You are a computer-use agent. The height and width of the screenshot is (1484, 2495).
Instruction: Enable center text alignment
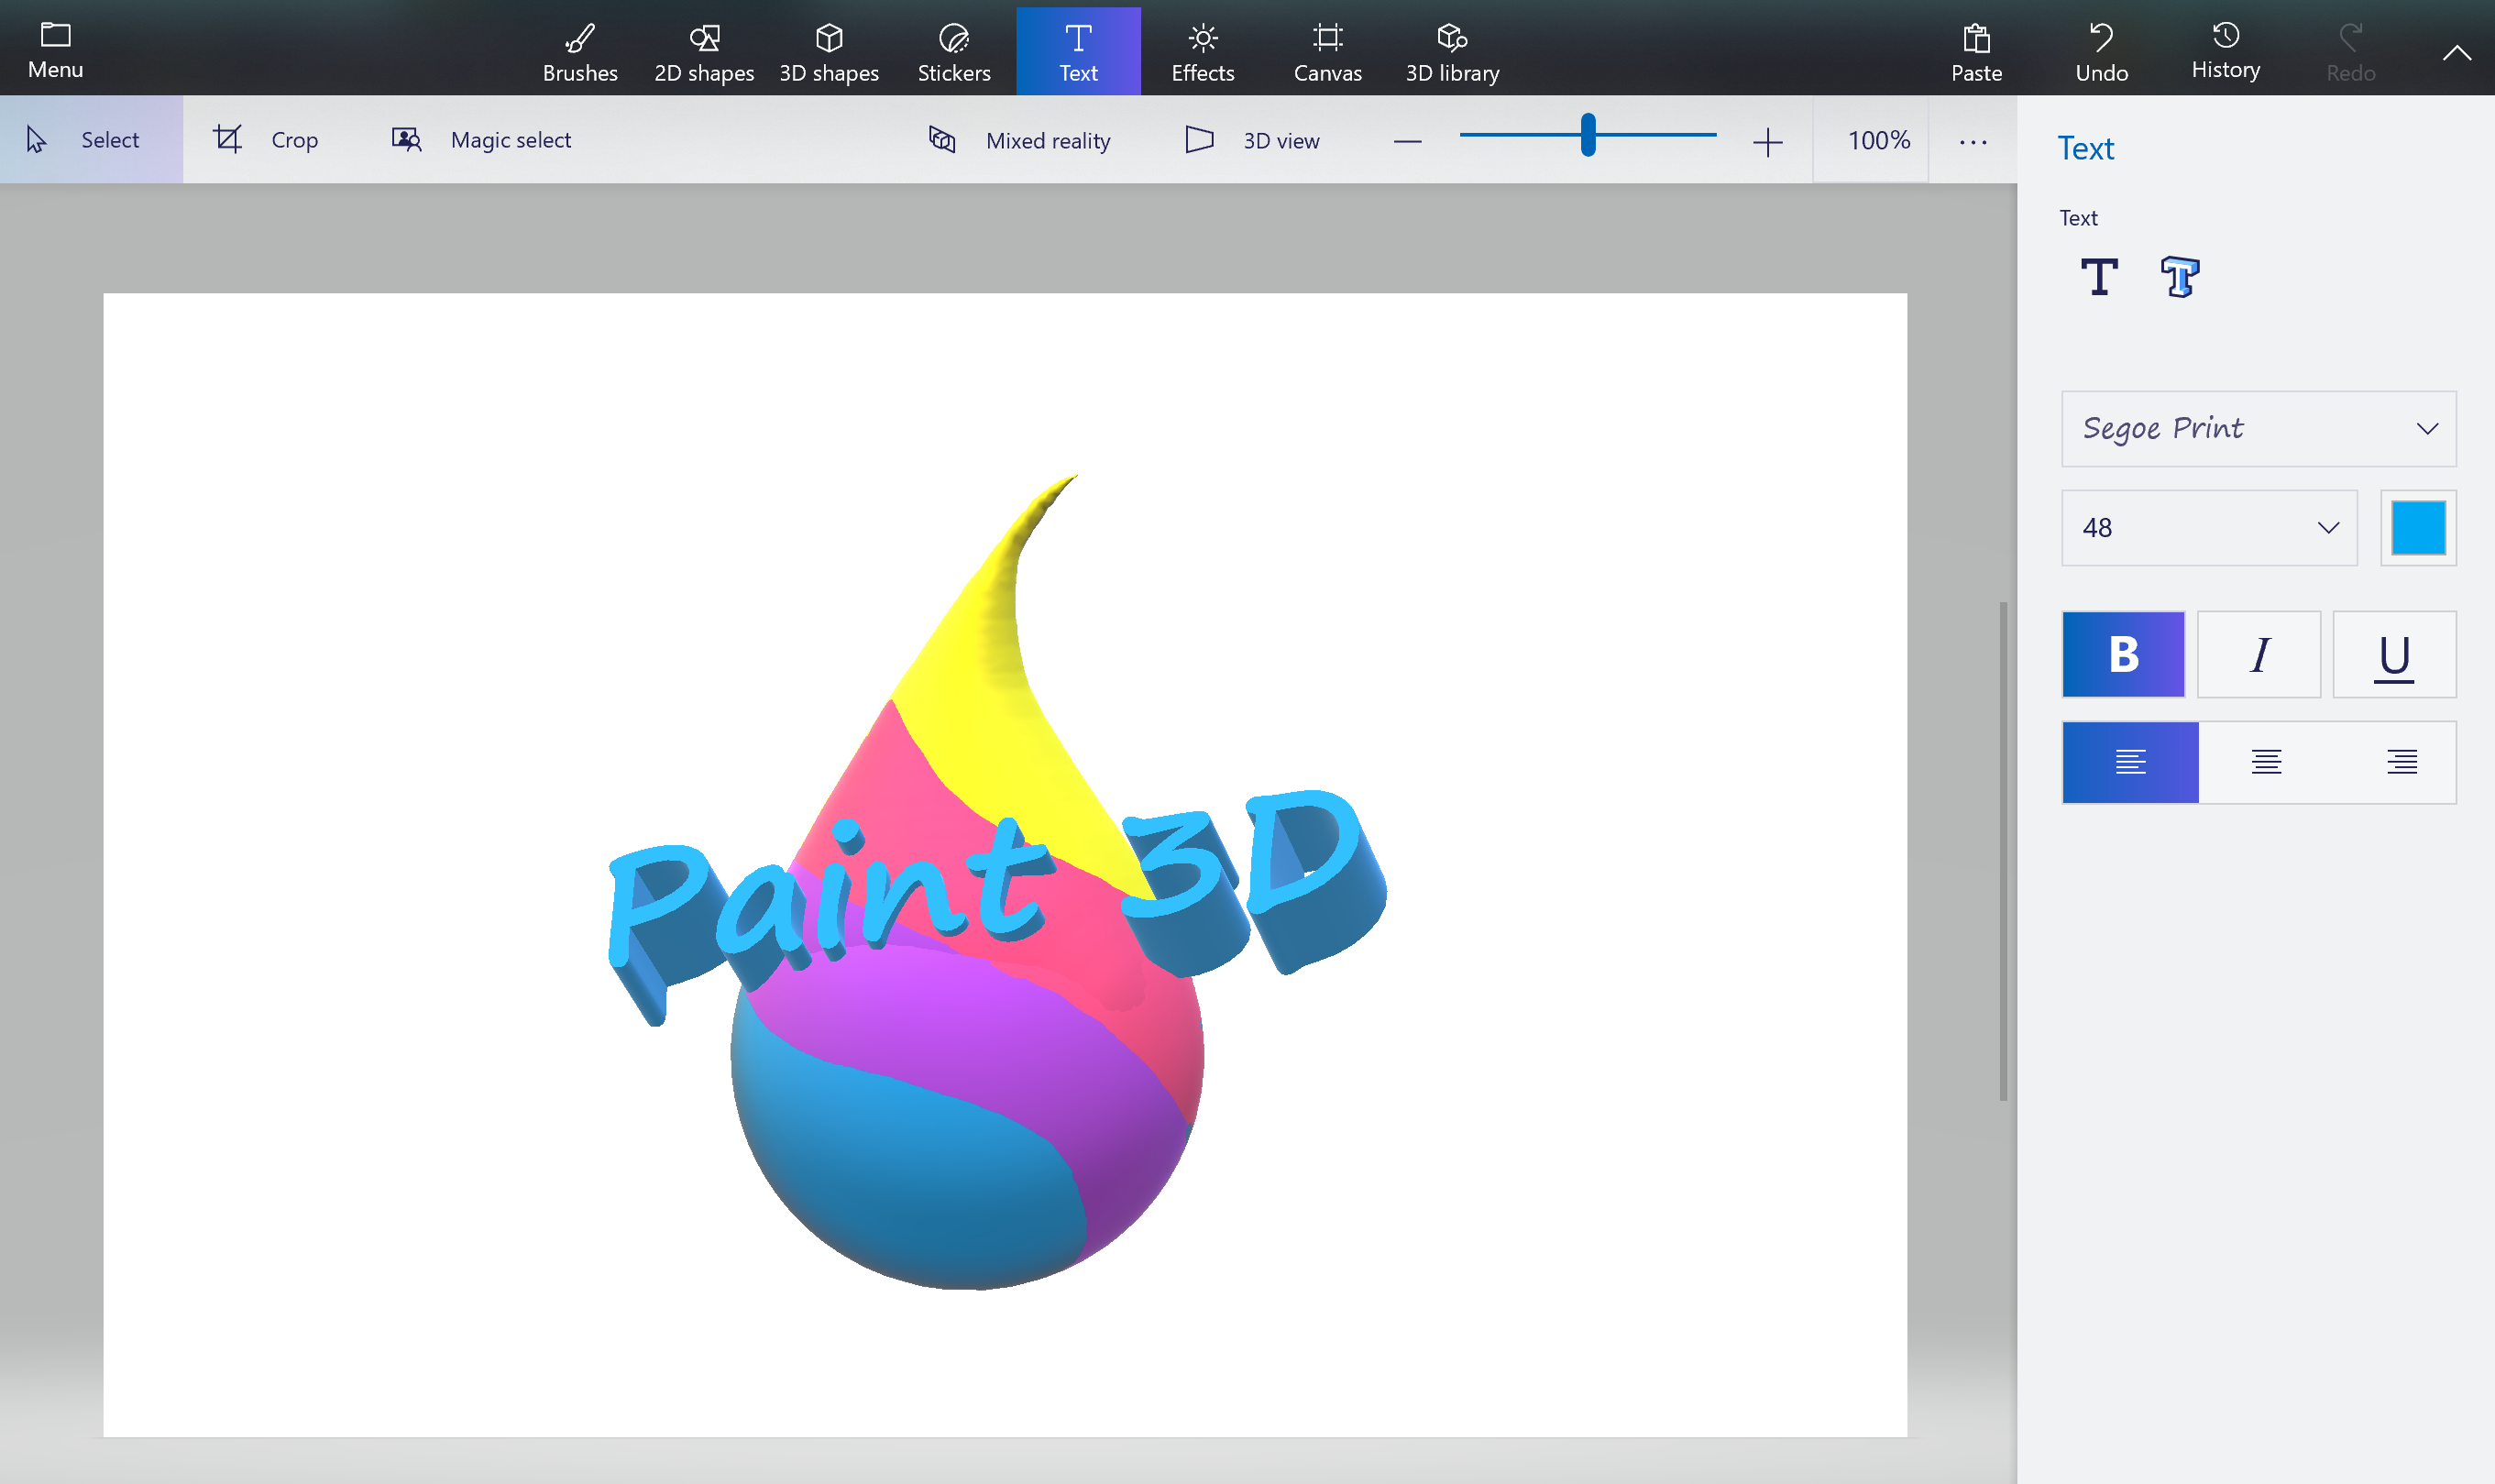point(2266,762)
